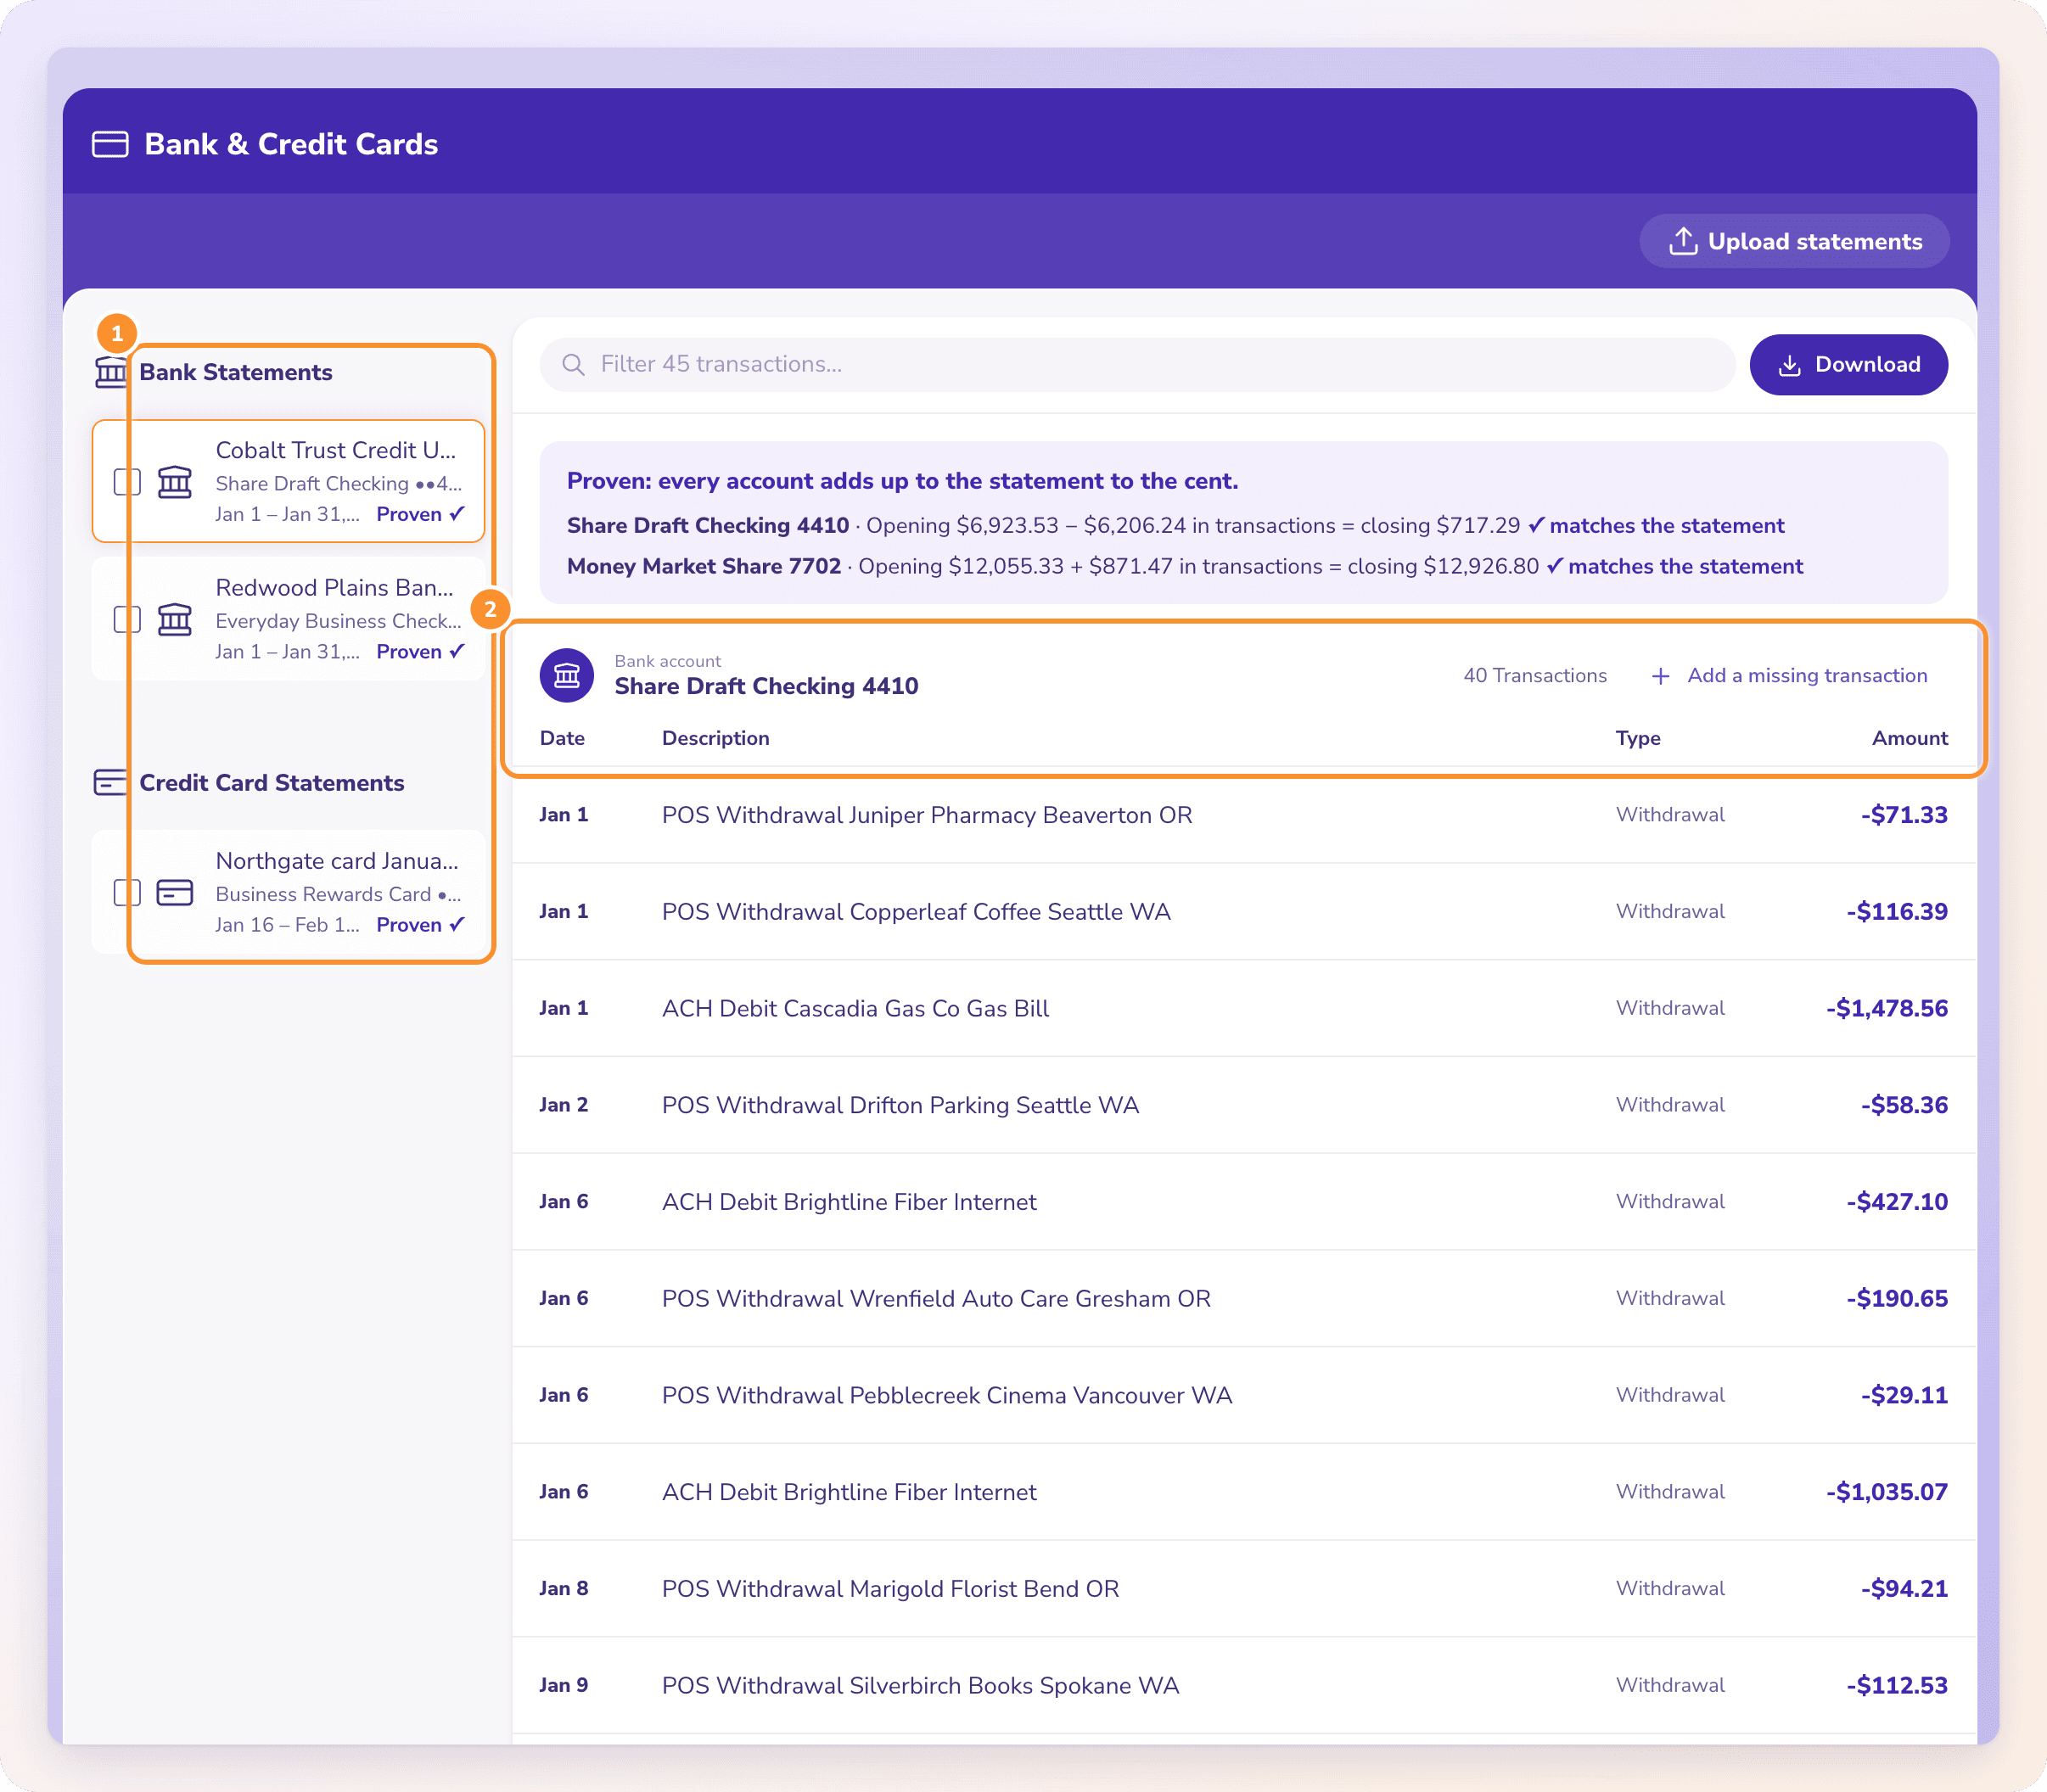
Task: Open Upload statements
Action: 1794,241
